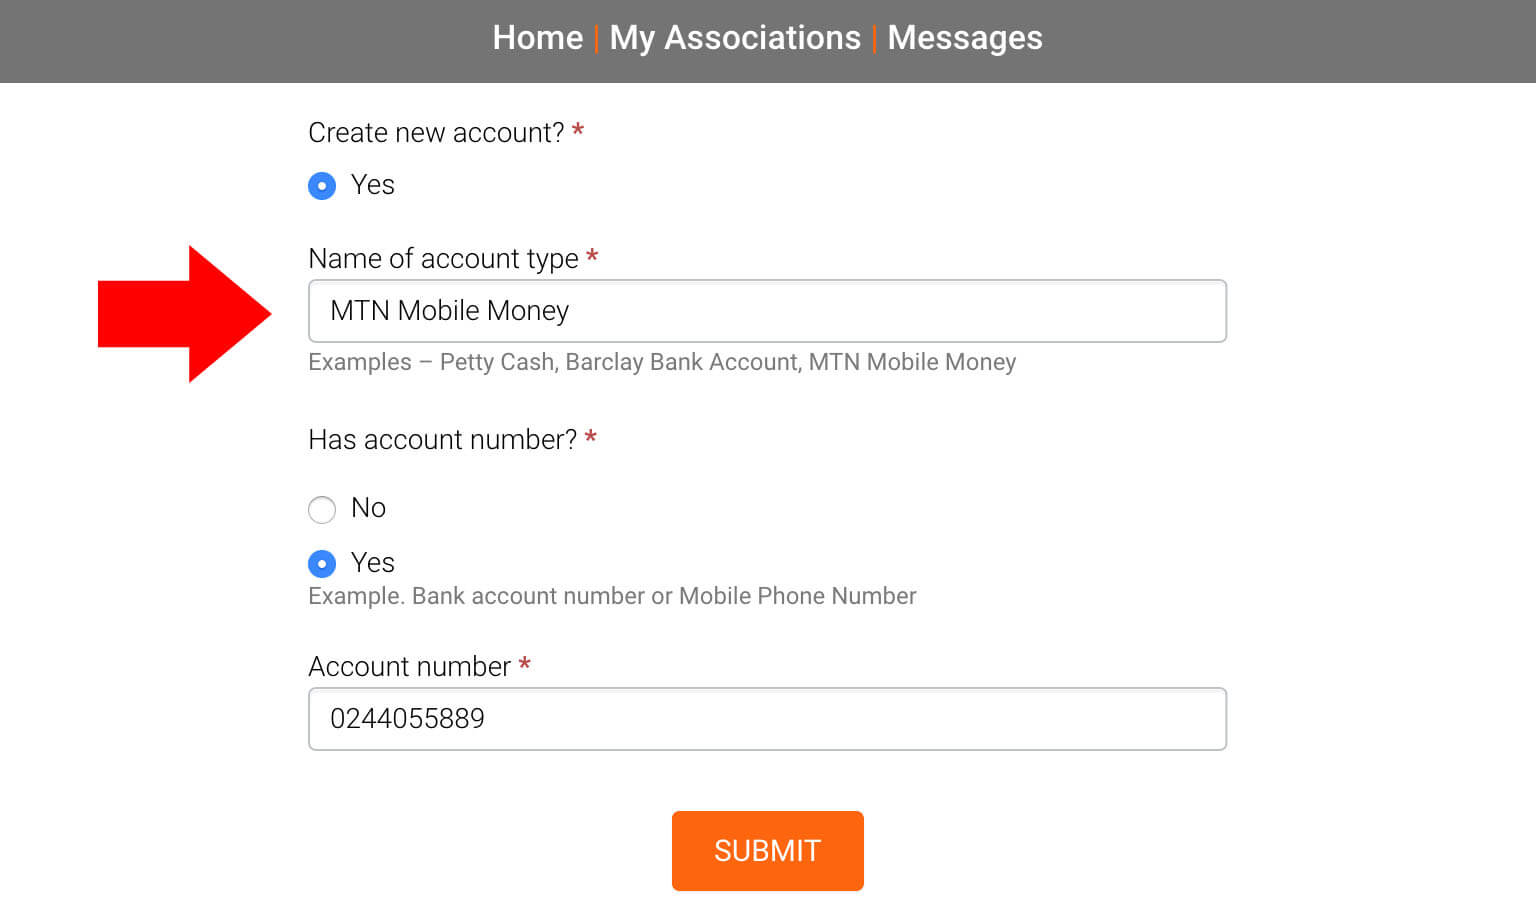This screenshot has height=907, width=1536.
Task: Click 'Yes' text beside Create new account radio
Action: pos(372,185)
